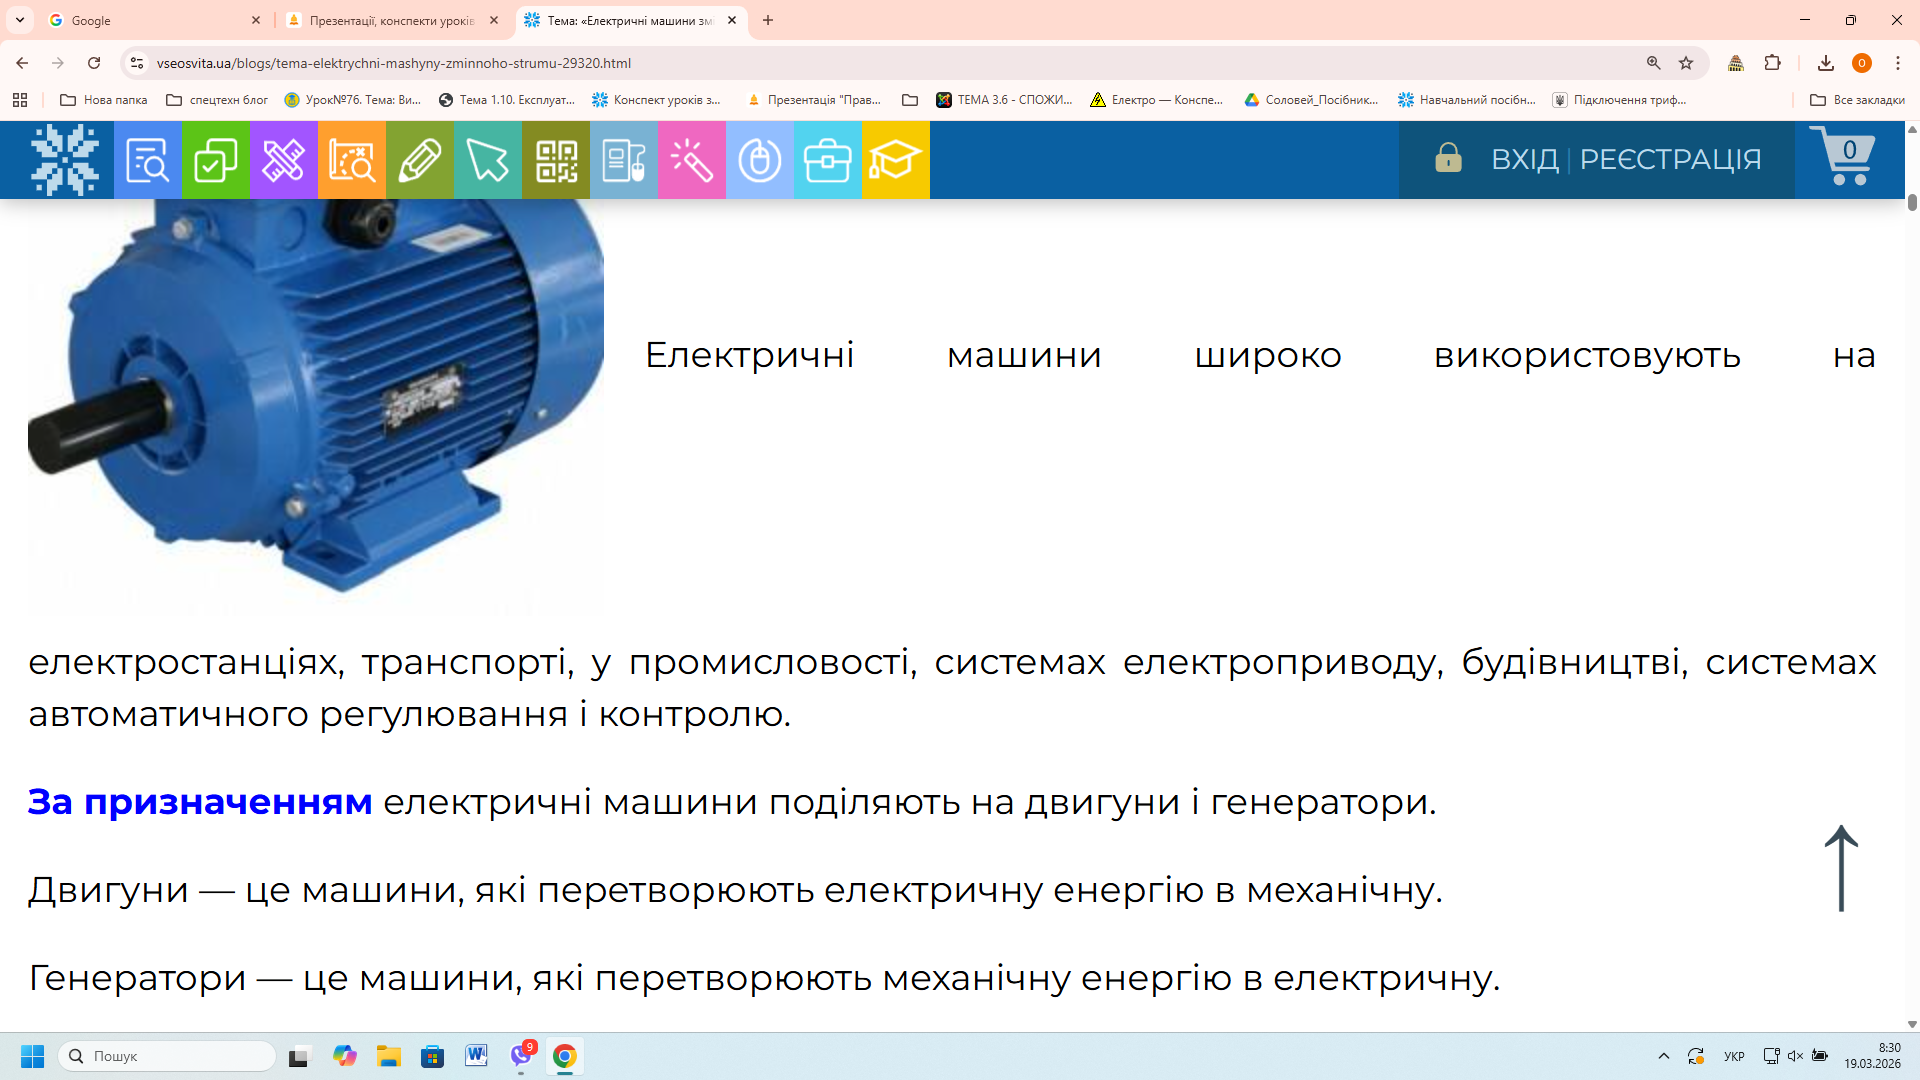Screen dimensions: 1920x1080
Task: Show hidden icons in system tray
Action: (1663, 1056)
